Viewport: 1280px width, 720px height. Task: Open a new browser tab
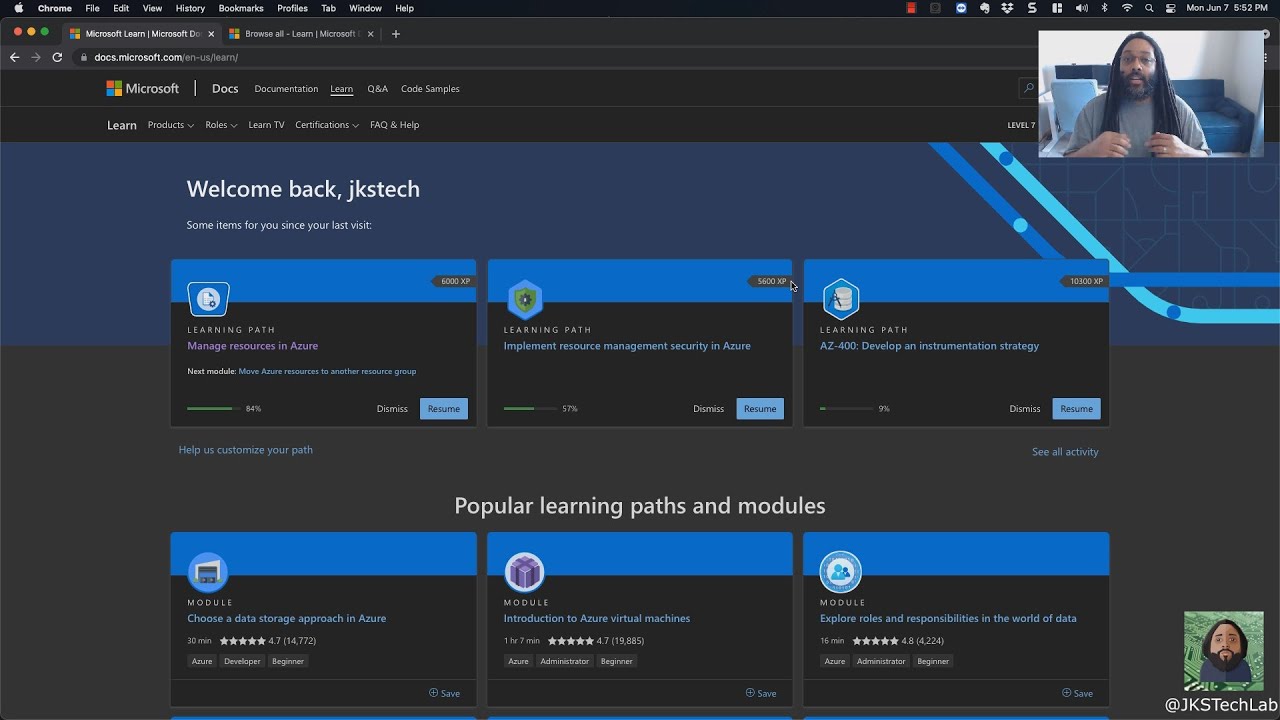click(x=396, y=34)
